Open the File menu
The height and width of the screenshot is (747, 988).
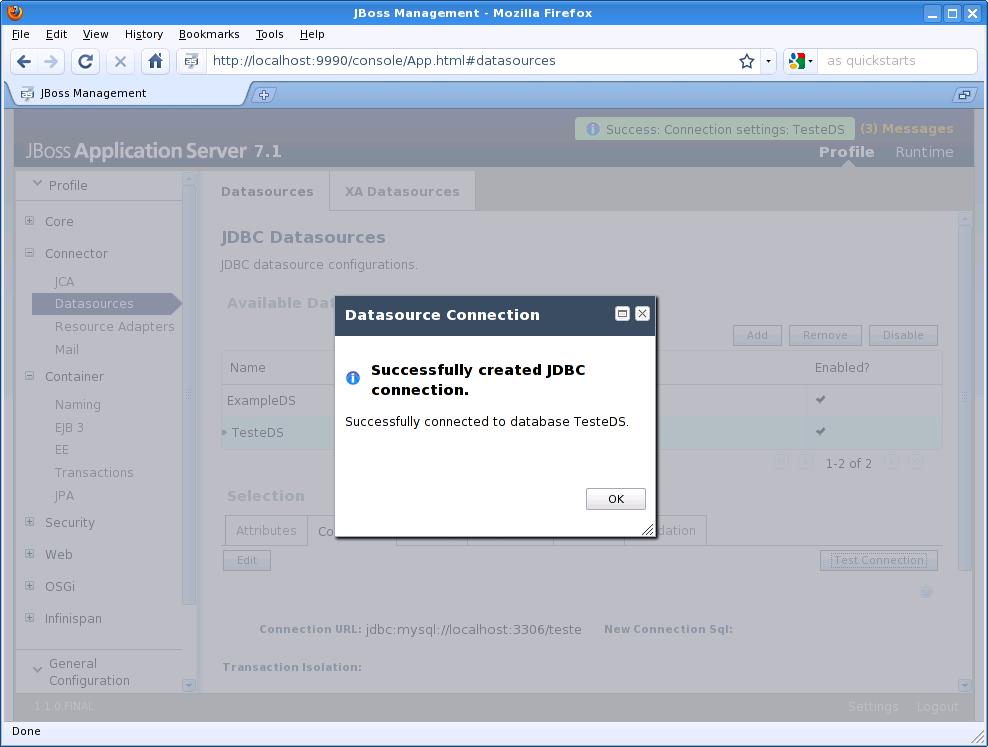click(21, 34)
